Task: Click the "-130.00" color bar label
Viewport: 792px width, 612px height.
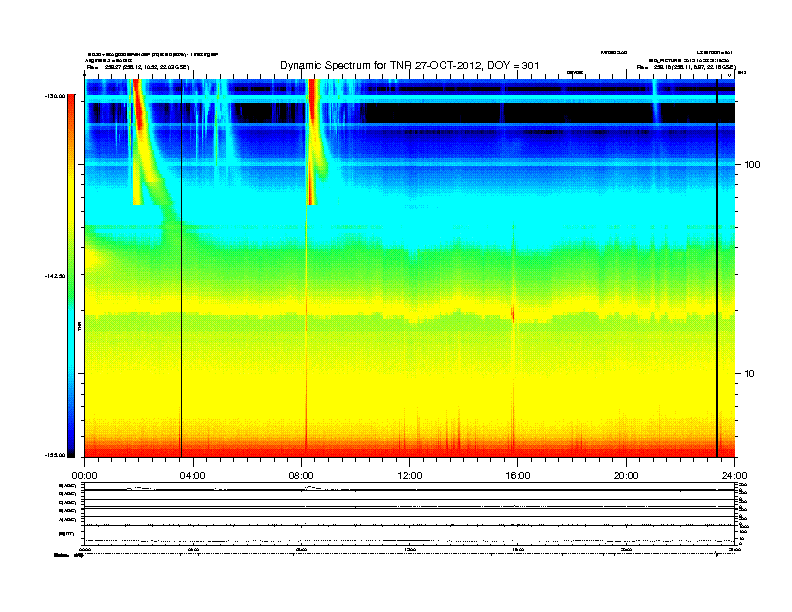Action: tap(54, 96)
